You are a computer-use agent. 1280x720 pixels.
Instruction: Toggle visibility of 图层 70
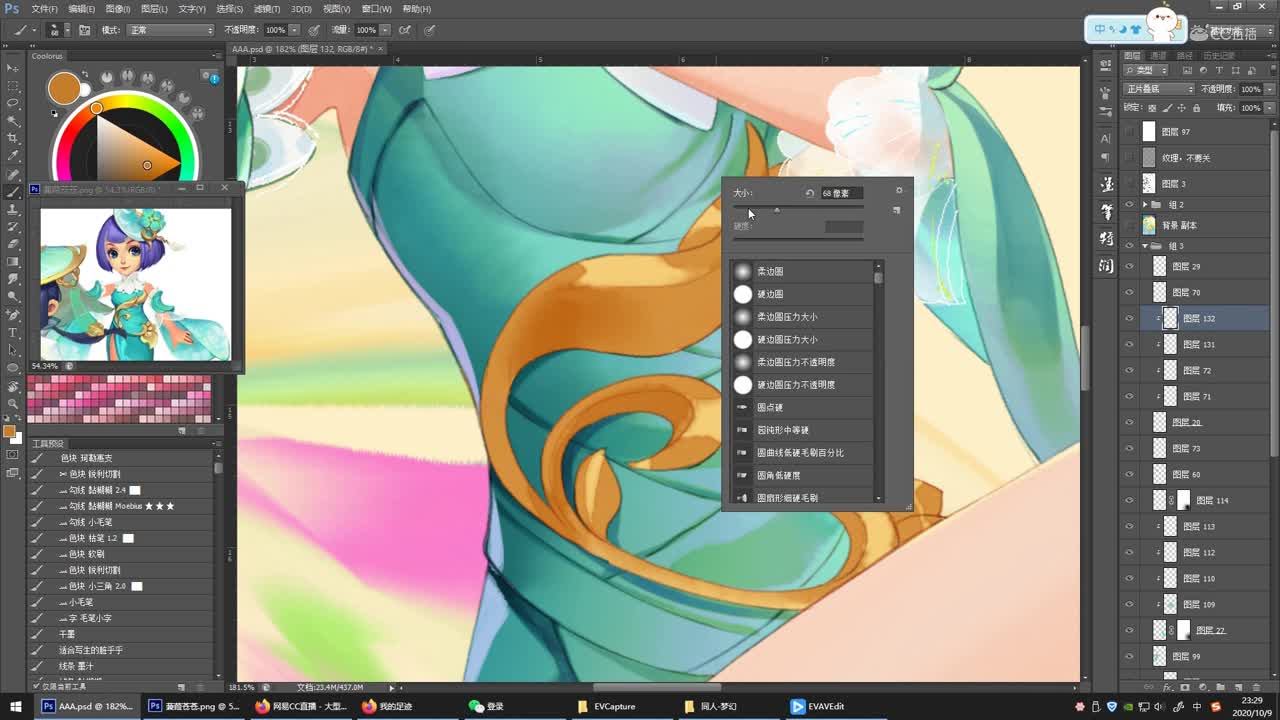pos(1129,292)
